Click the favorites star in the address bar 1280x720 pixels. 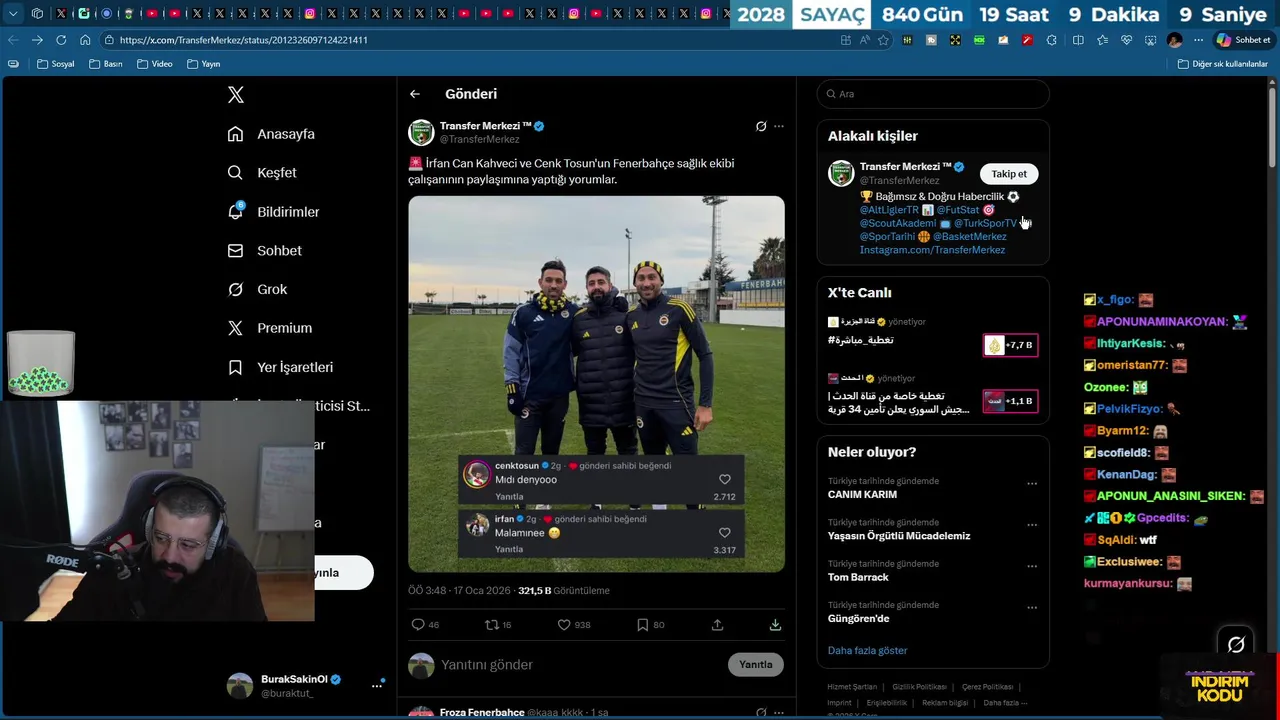pos(883,40)
